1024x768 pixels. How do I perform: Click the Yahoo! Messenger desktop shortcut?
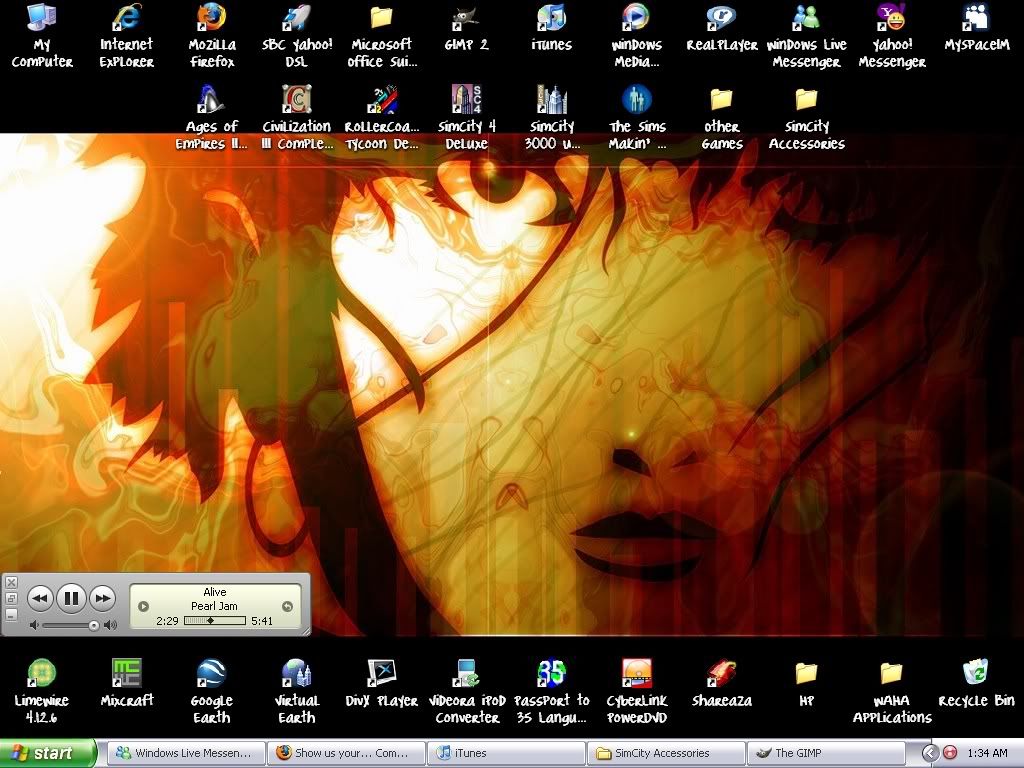892,35
